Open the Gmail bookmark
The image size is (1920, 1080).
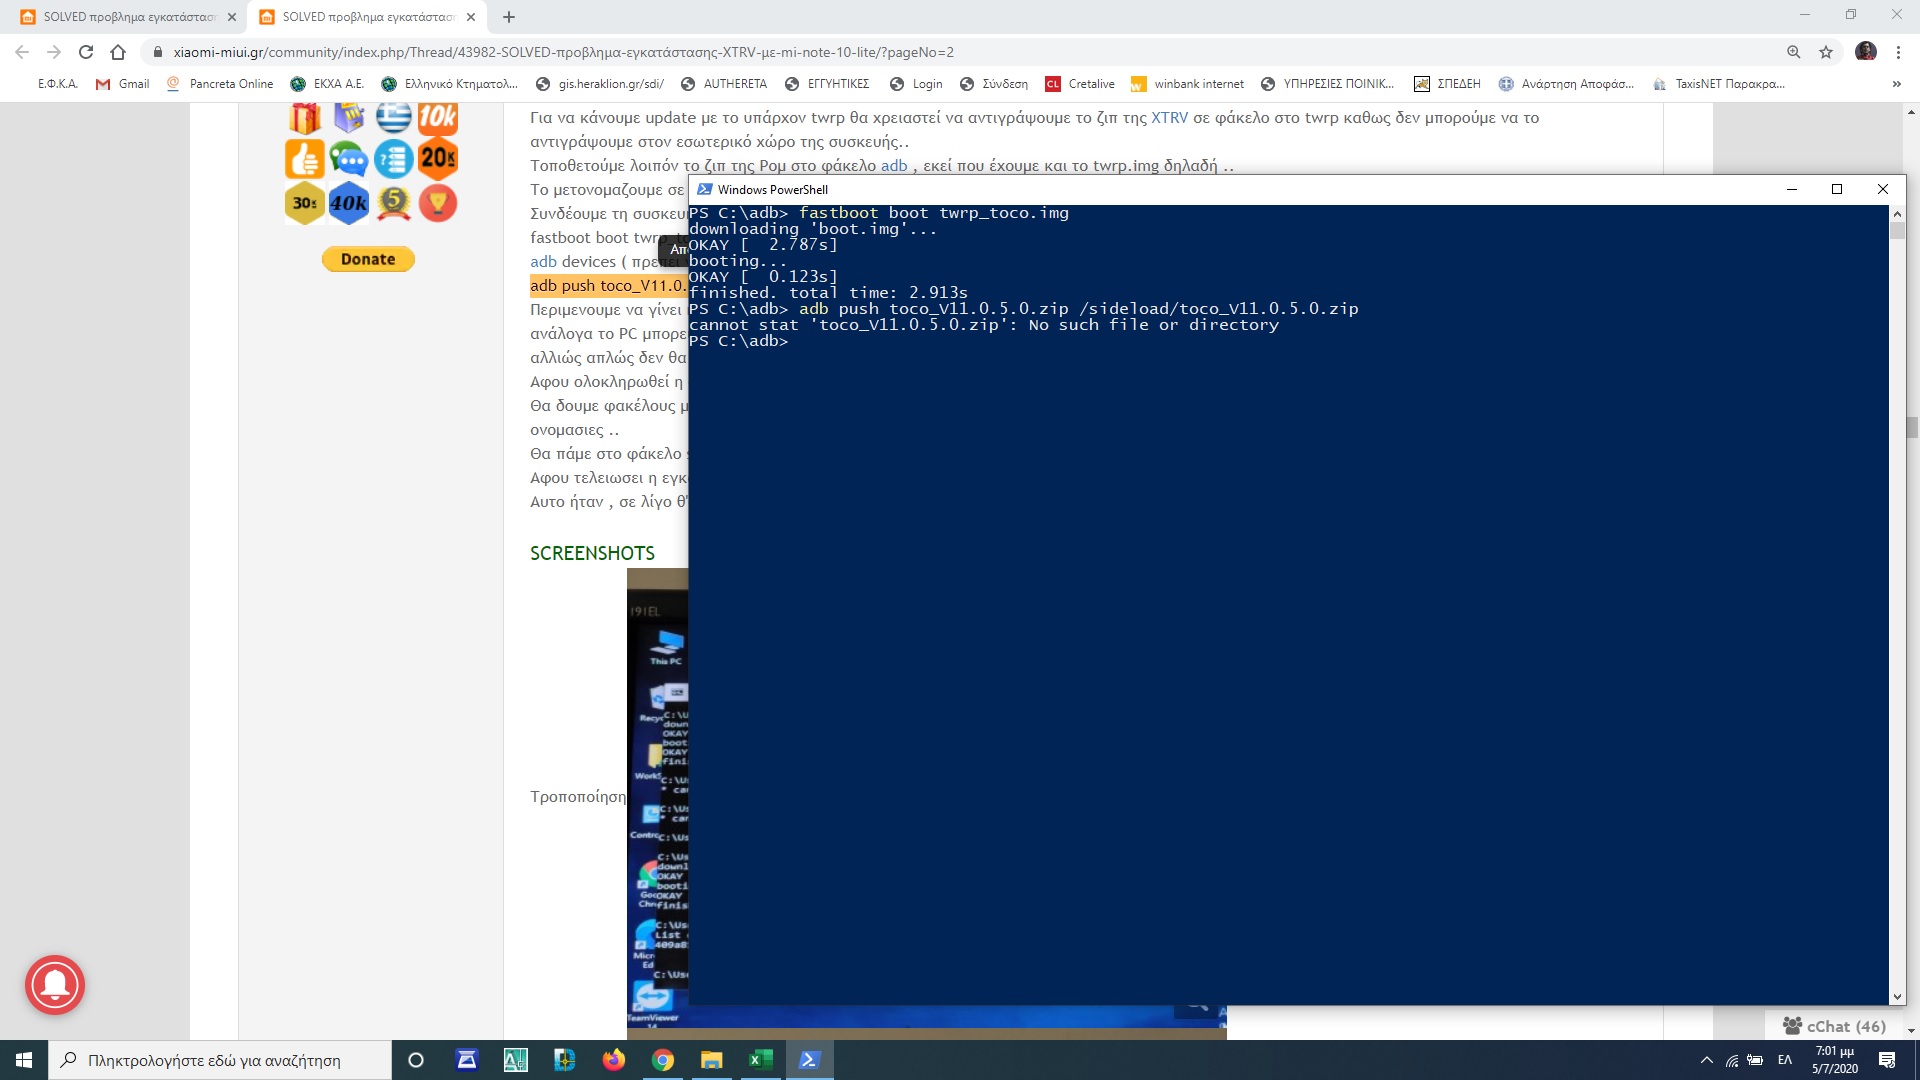[x=123, y=84]
